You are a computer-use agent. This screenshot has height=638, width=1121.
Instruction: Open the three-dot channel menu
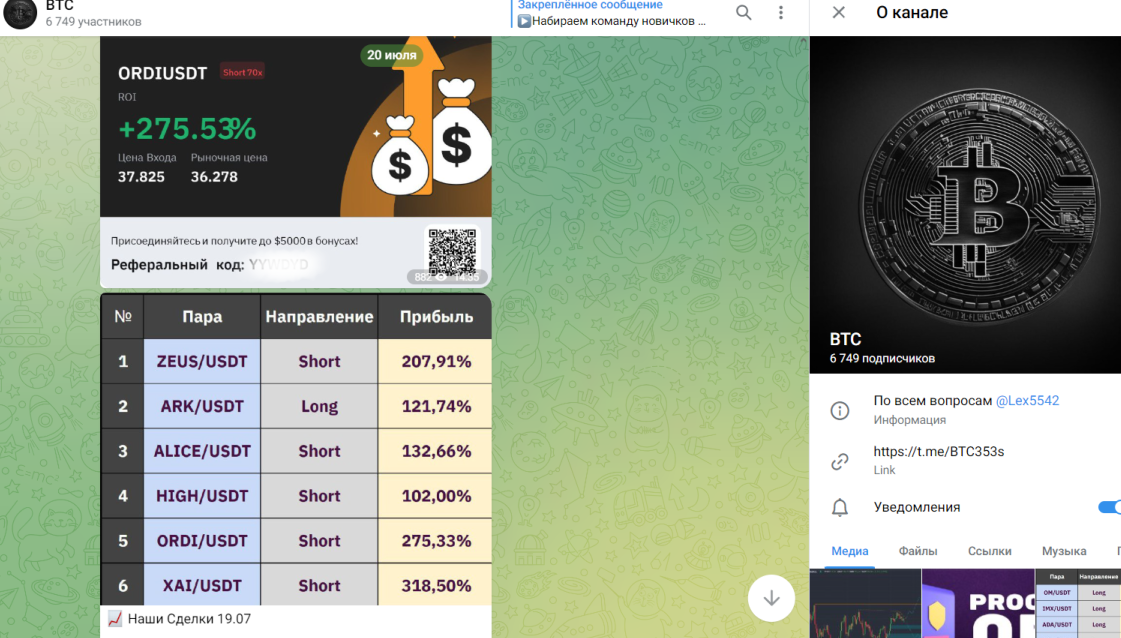tap(781, 13)
